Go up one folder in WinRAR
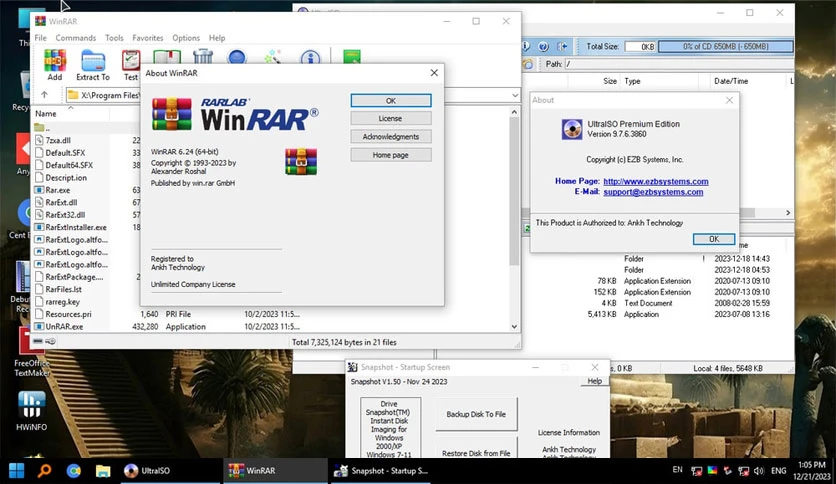This screenshot has width=836, height=484. click(45, 95)
